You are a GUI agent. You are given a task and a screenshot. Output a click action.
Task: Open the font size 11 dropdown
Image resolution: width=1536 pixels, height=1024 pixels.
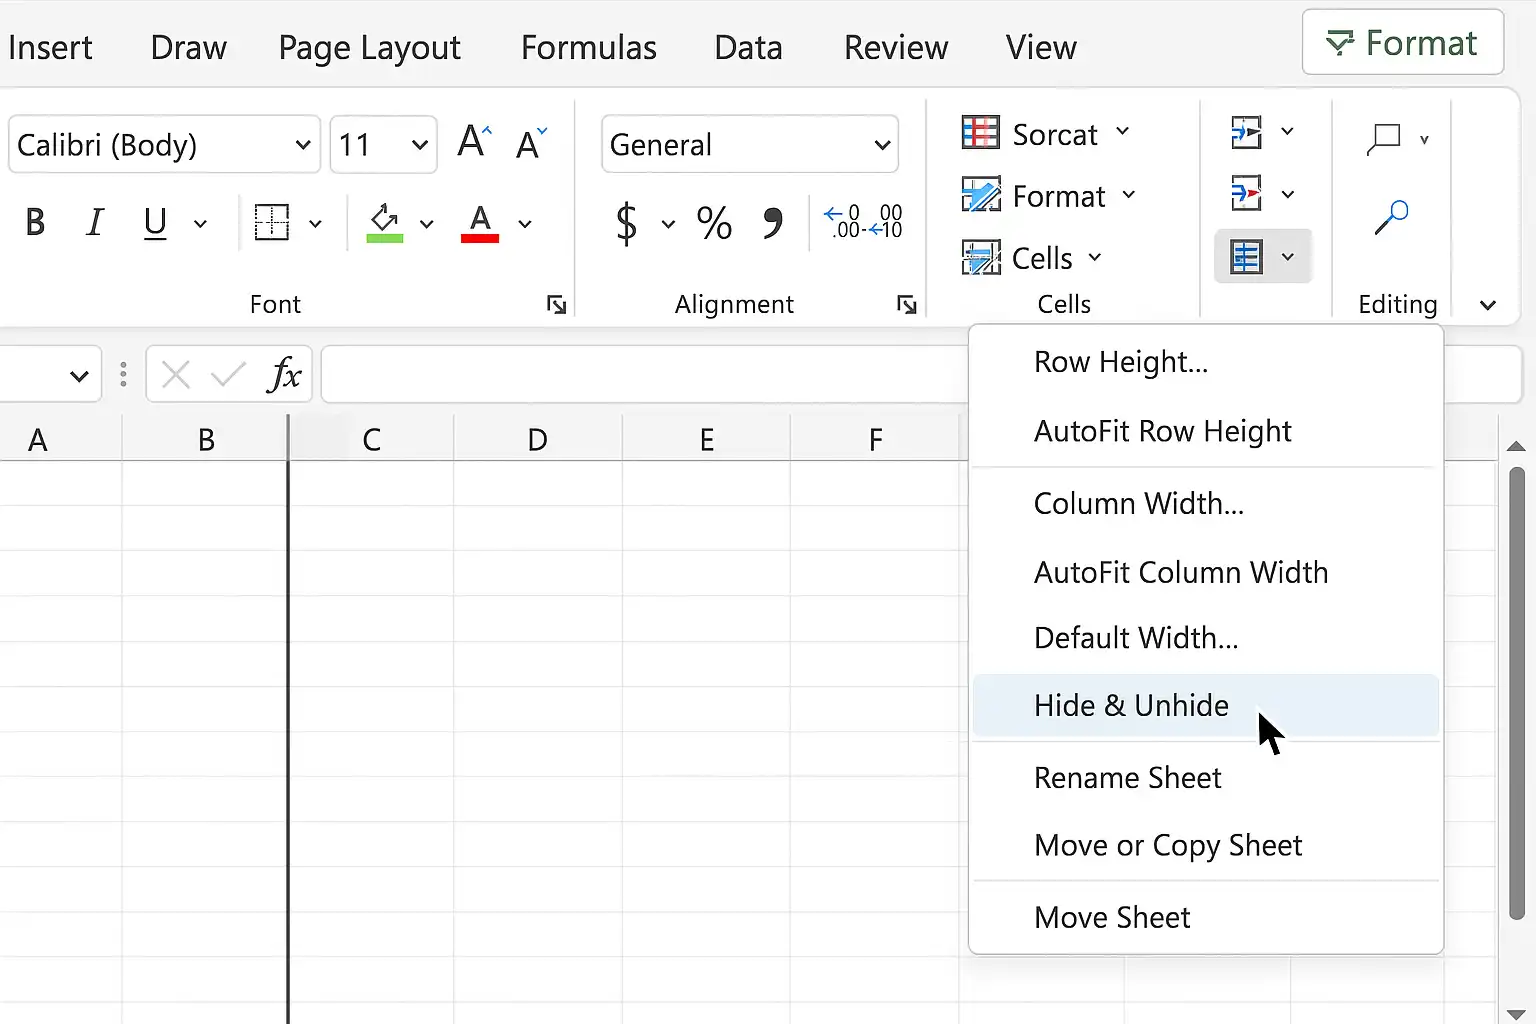tap(384, 145)
